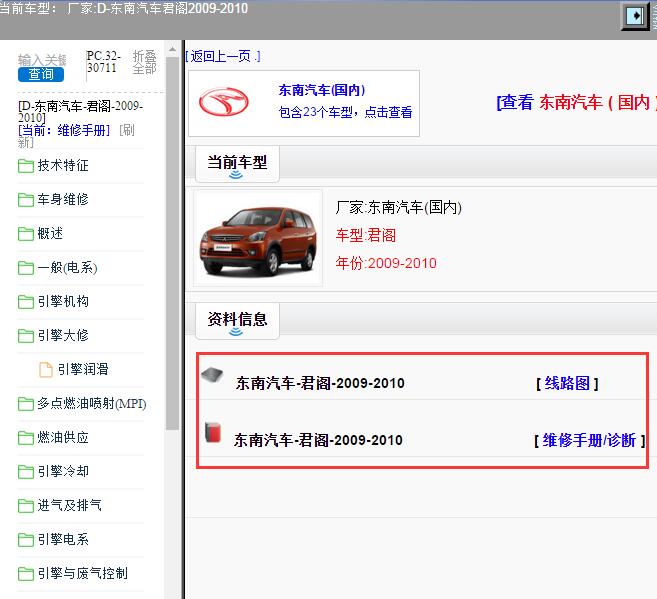657x599 pixels.
Task: Click 折叠全部 to collapse all
Action: tap(145, 62)
